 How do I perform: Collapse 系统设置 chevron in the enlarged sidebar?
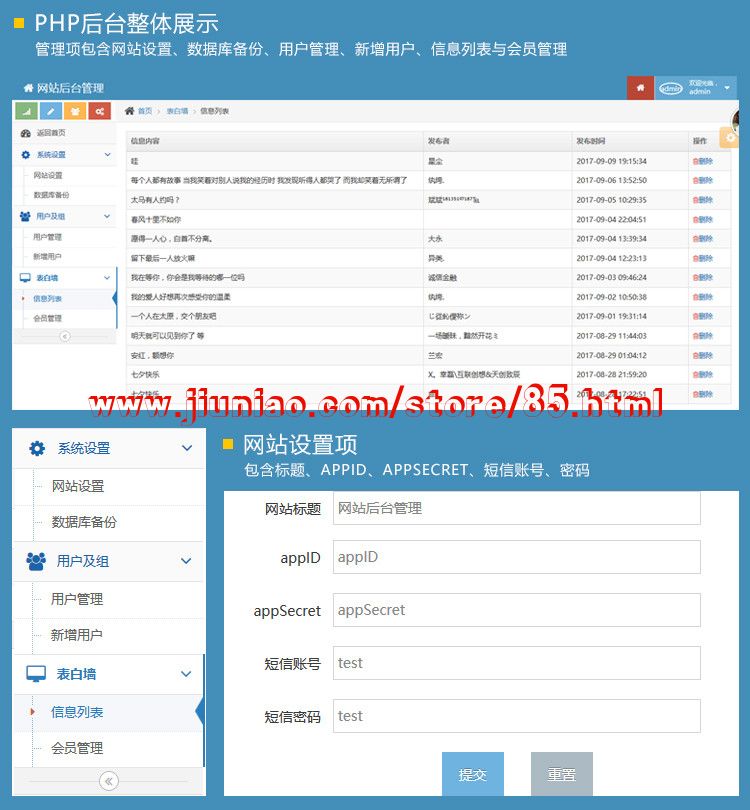187,448
